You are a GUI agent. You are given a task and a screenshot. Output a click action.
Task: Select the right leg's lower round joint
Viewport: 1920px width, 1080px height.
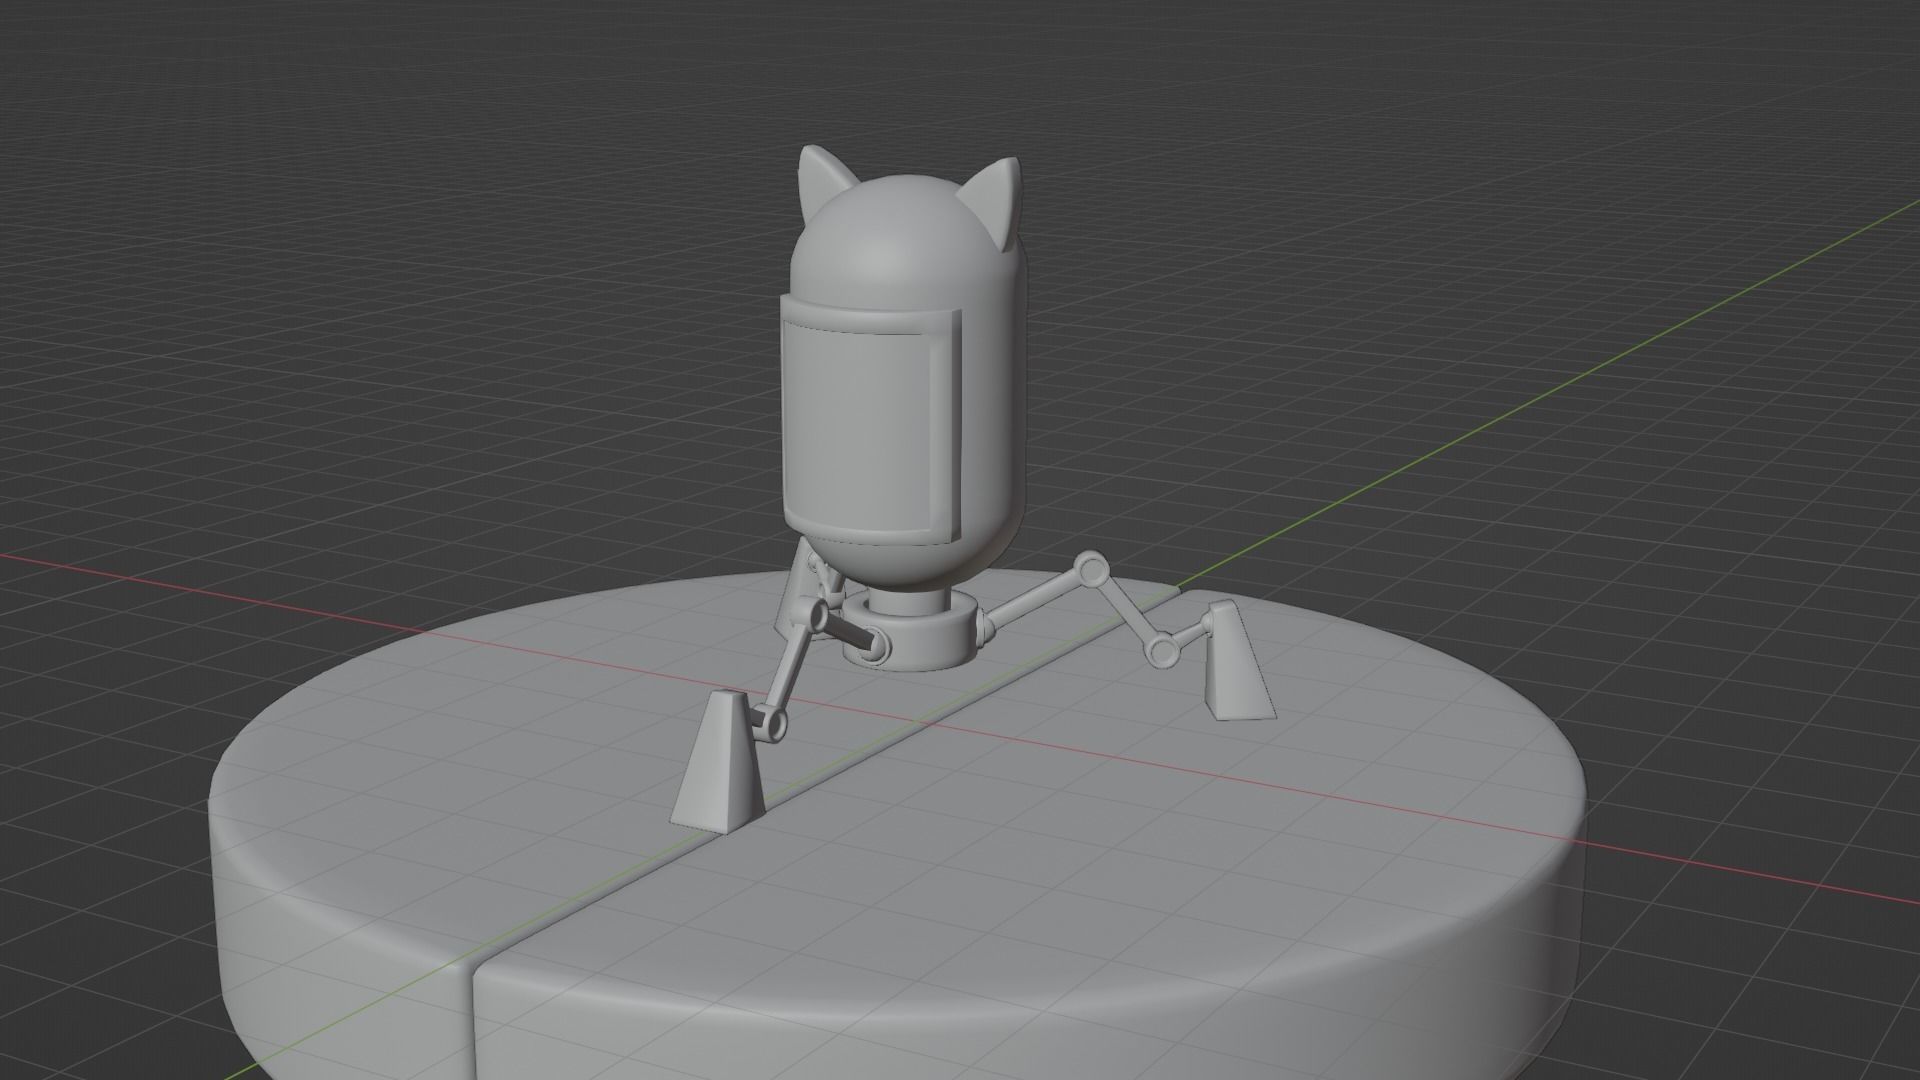pos(1162,652)
